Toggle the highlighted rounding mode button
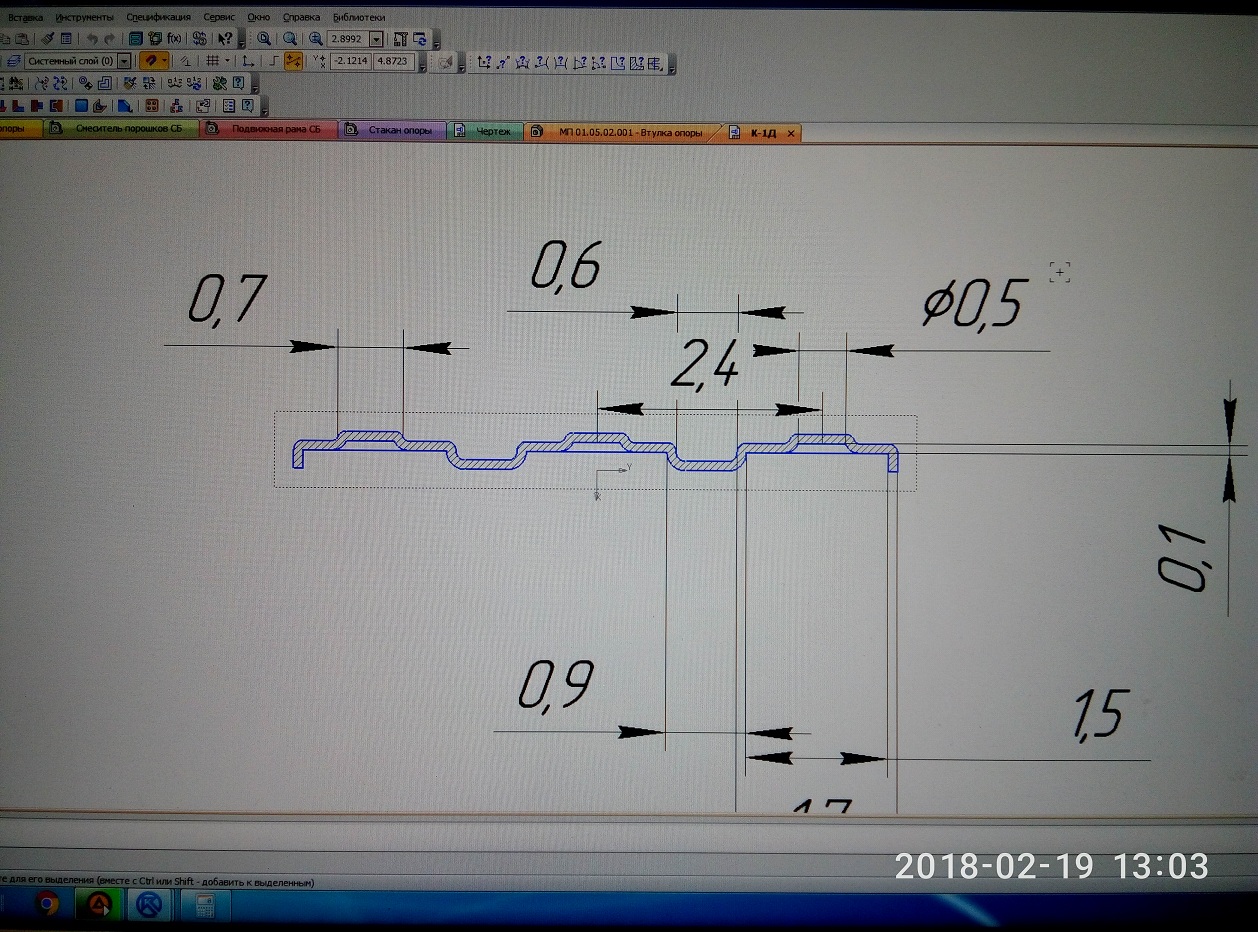Viewport: 1258px width, 932px height. 294,62
